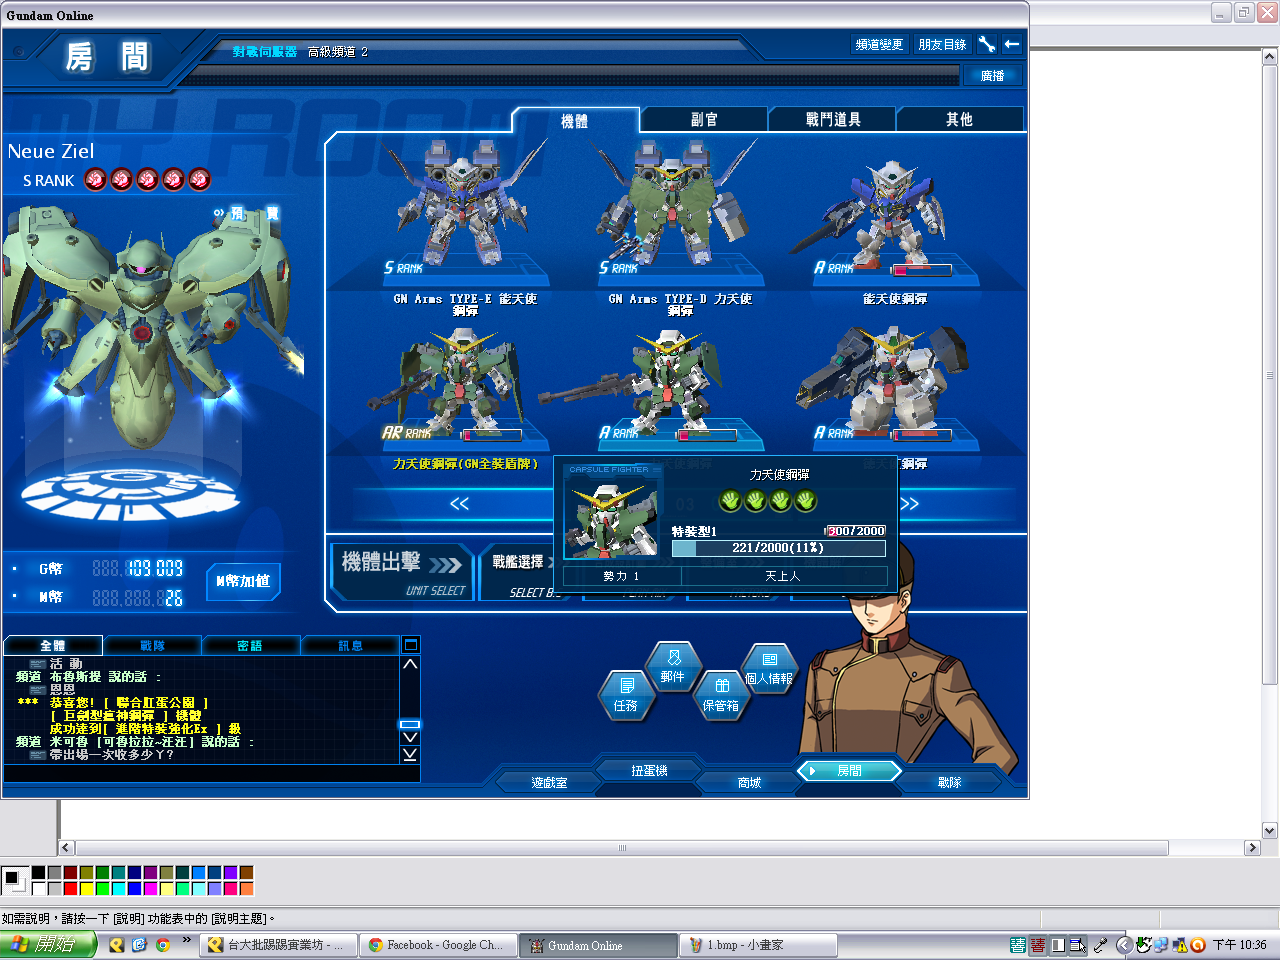The height and width of the screenshot is (960, 1280).
Task: Switch to the 機體 tab
Action: pyautogui.click(x=575, y=120)
